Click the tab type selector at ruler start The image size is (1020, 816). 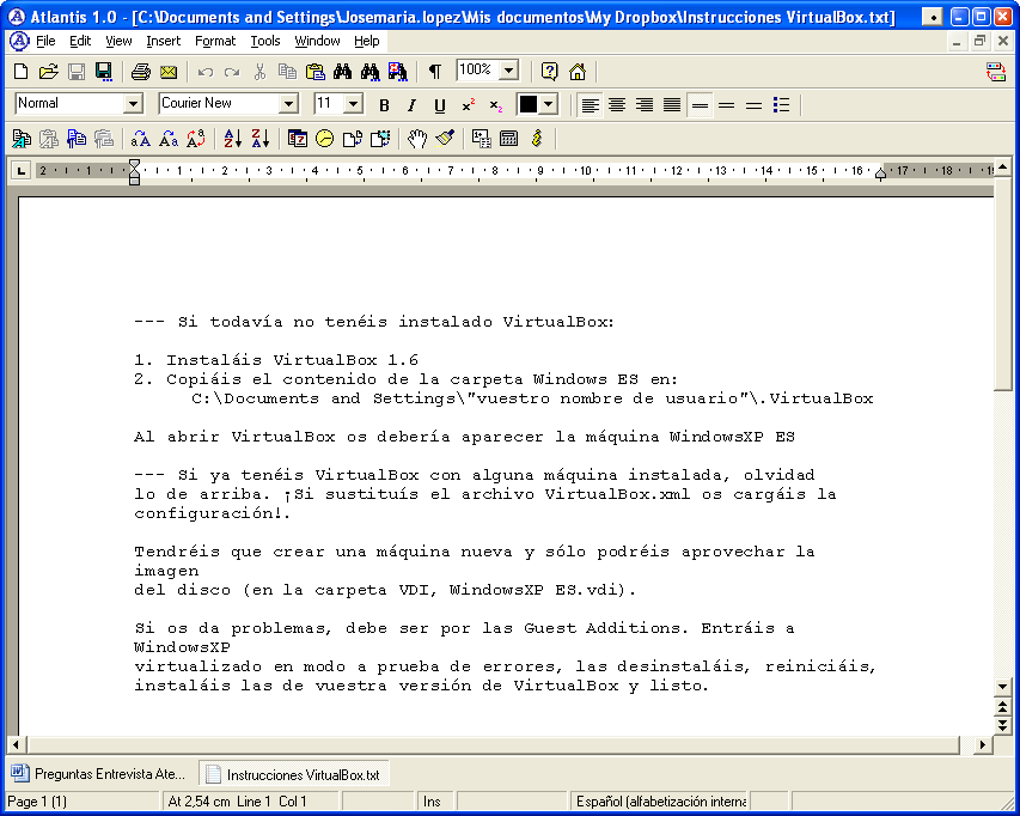(21, 171)
